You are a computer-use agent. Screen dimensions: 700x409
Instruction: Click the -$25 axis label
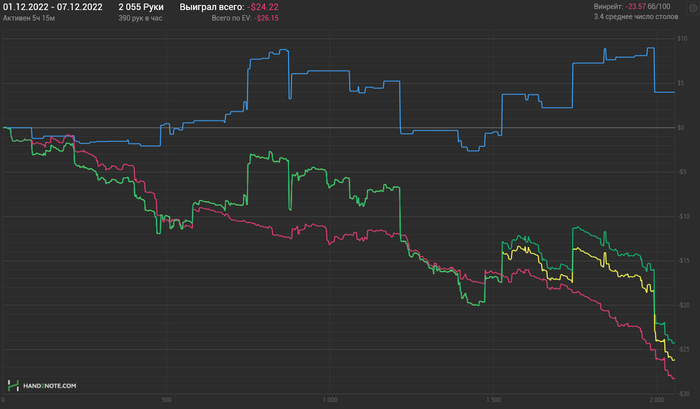[683, 350]
